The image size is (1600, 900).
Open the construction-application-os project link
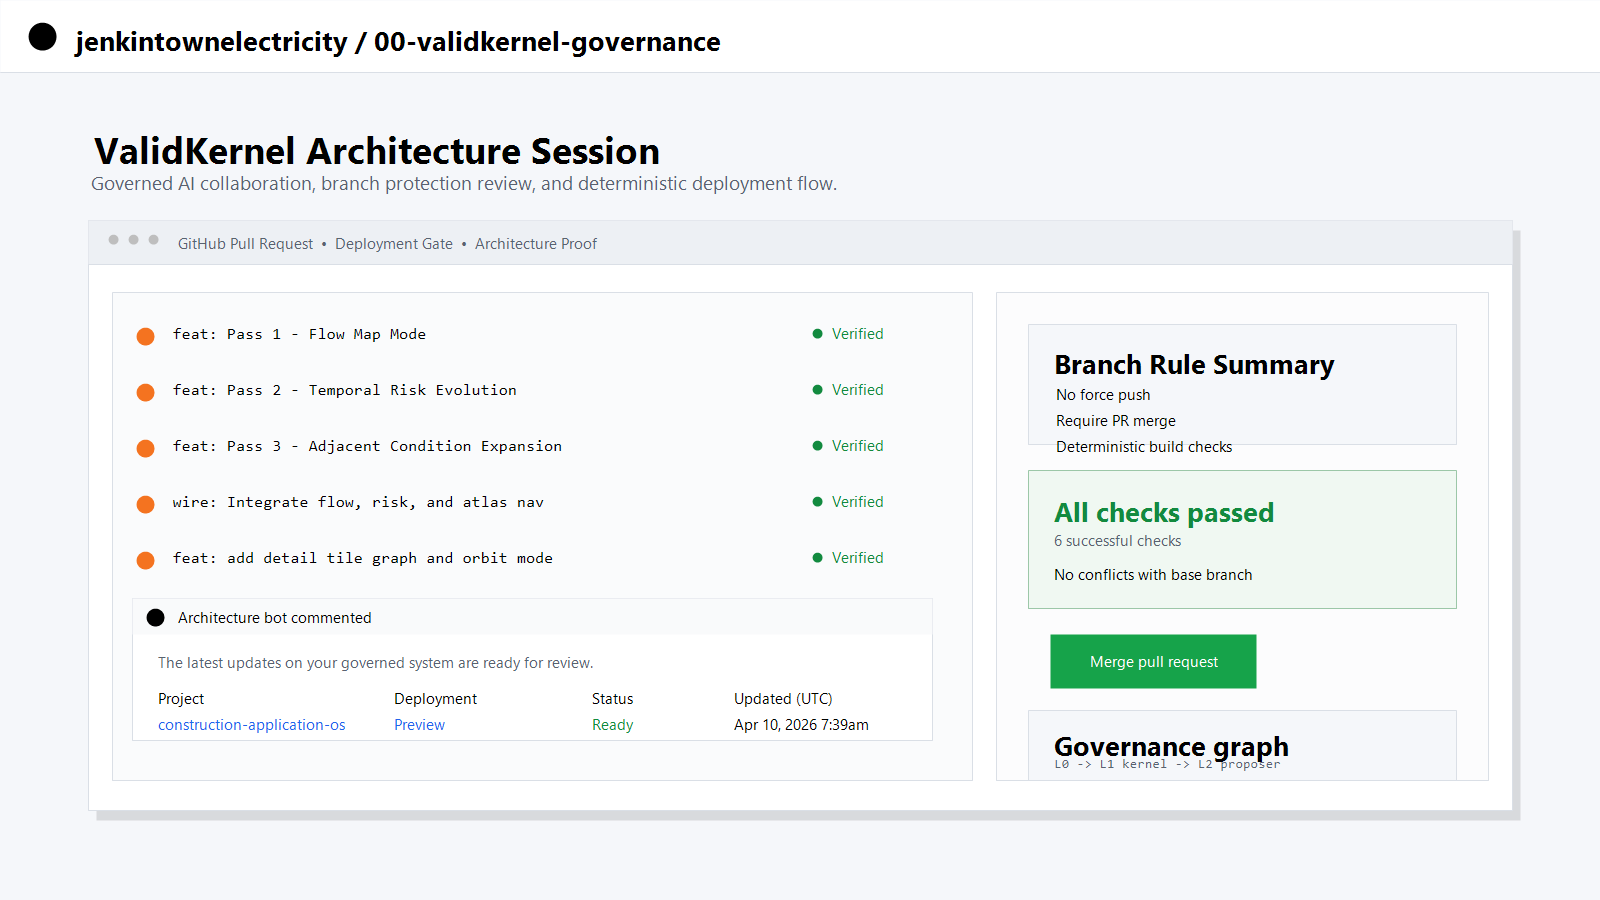(251, 724)
